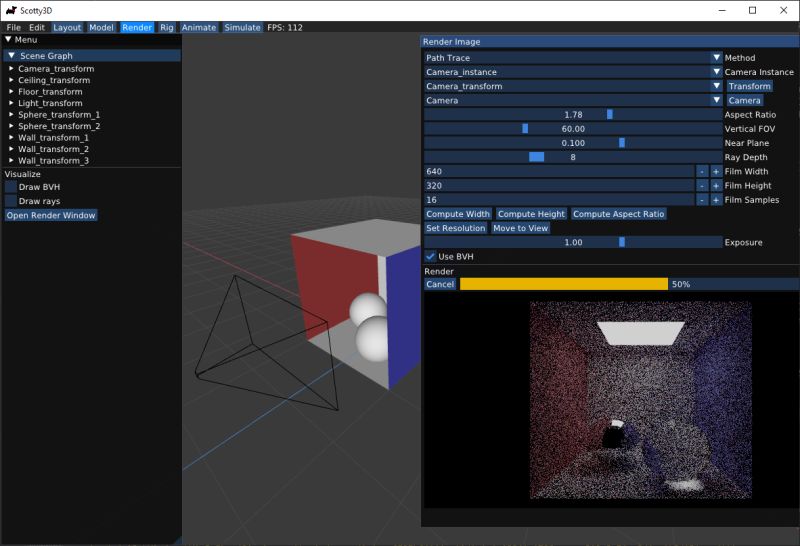
Task: Expand the Light_transform tree node
Action: 11,103
